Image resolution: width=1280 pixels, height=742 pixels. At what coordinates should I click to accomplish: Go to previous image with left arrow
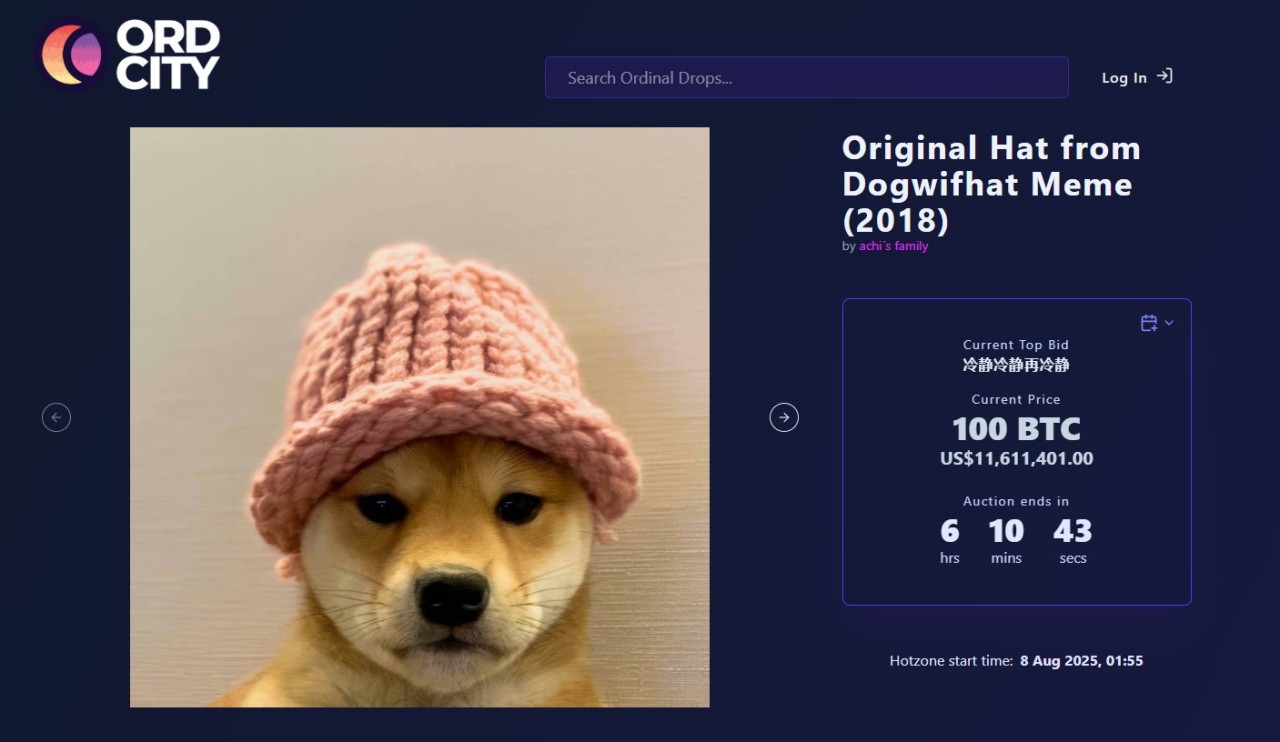56,417
